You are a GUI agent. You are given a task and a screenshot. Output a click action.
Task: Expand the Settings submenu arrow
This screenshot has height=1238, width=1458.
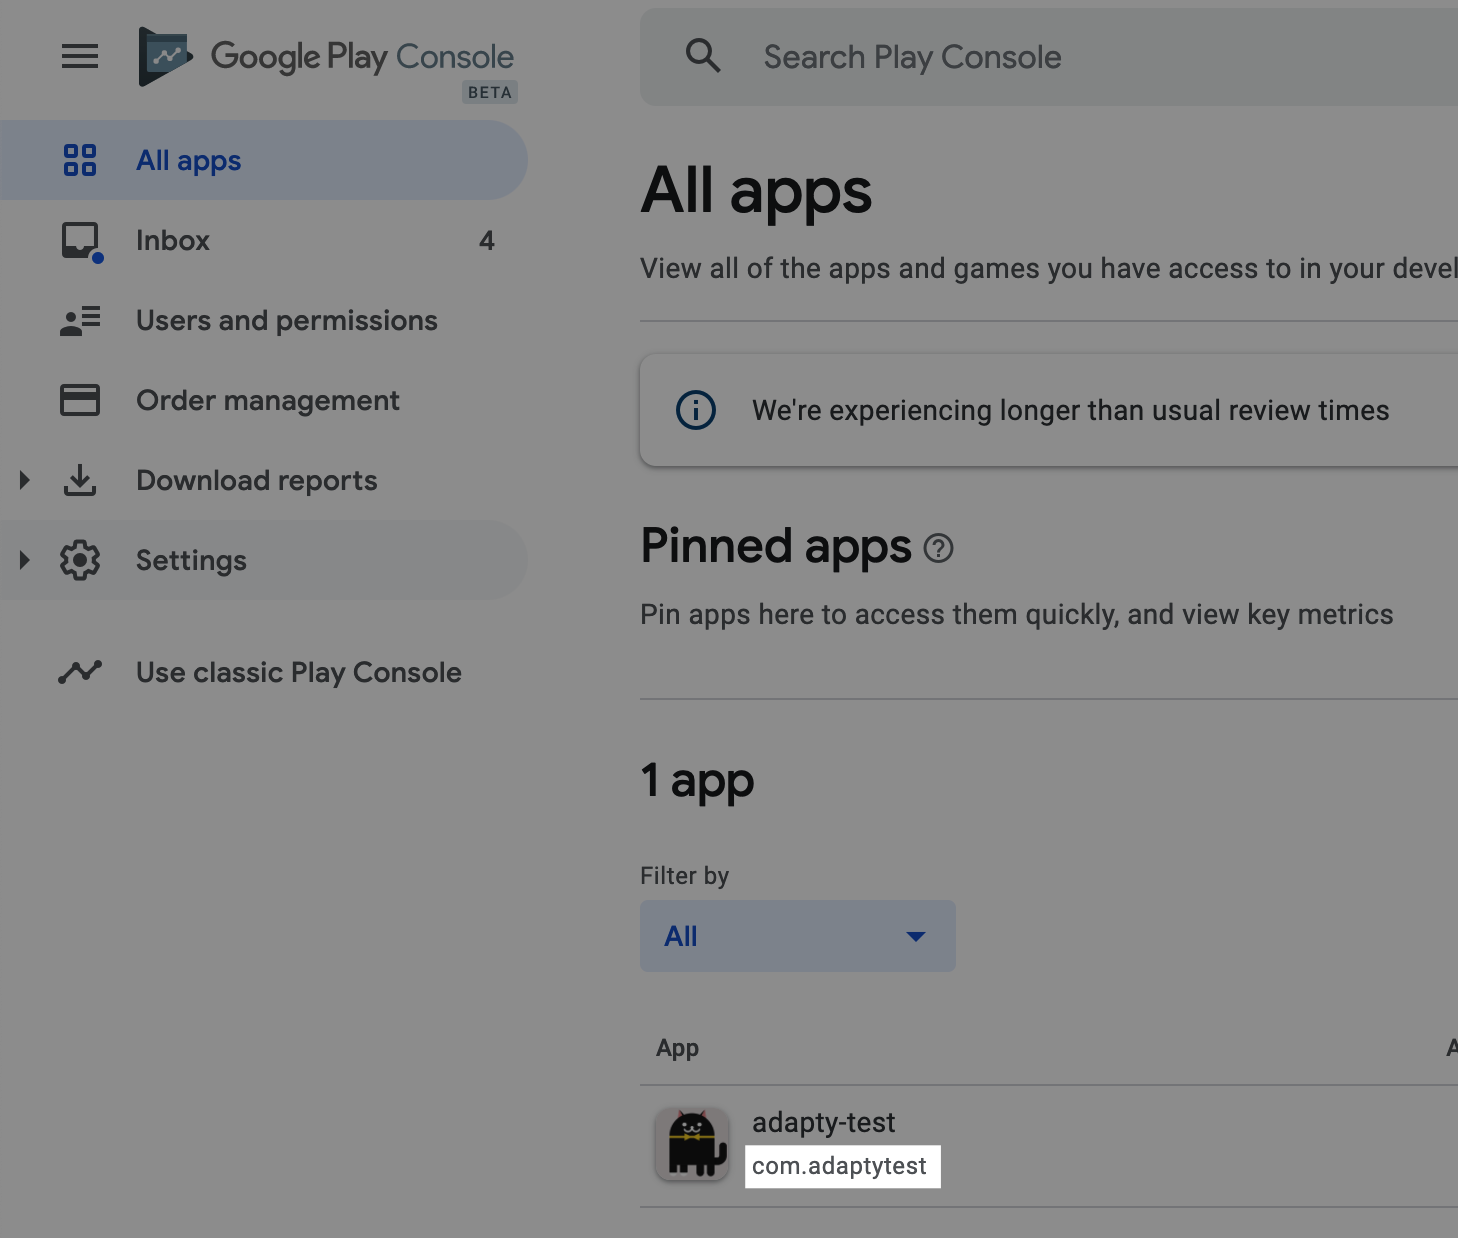[25, 560]
